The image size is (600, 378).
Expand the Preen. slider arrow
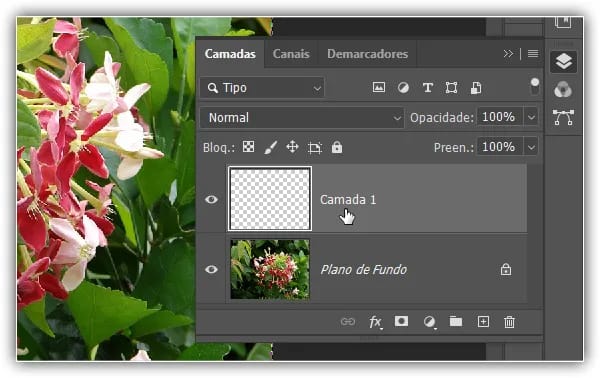pos(531,147)
